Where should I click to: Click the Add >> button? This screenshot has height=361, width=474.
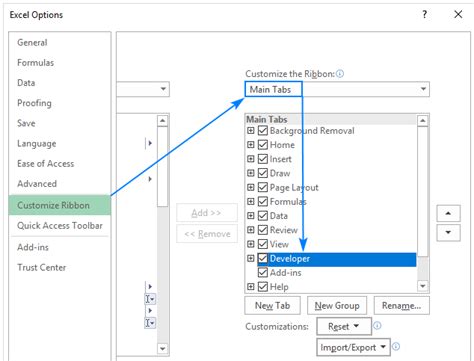tap(207, 213)
